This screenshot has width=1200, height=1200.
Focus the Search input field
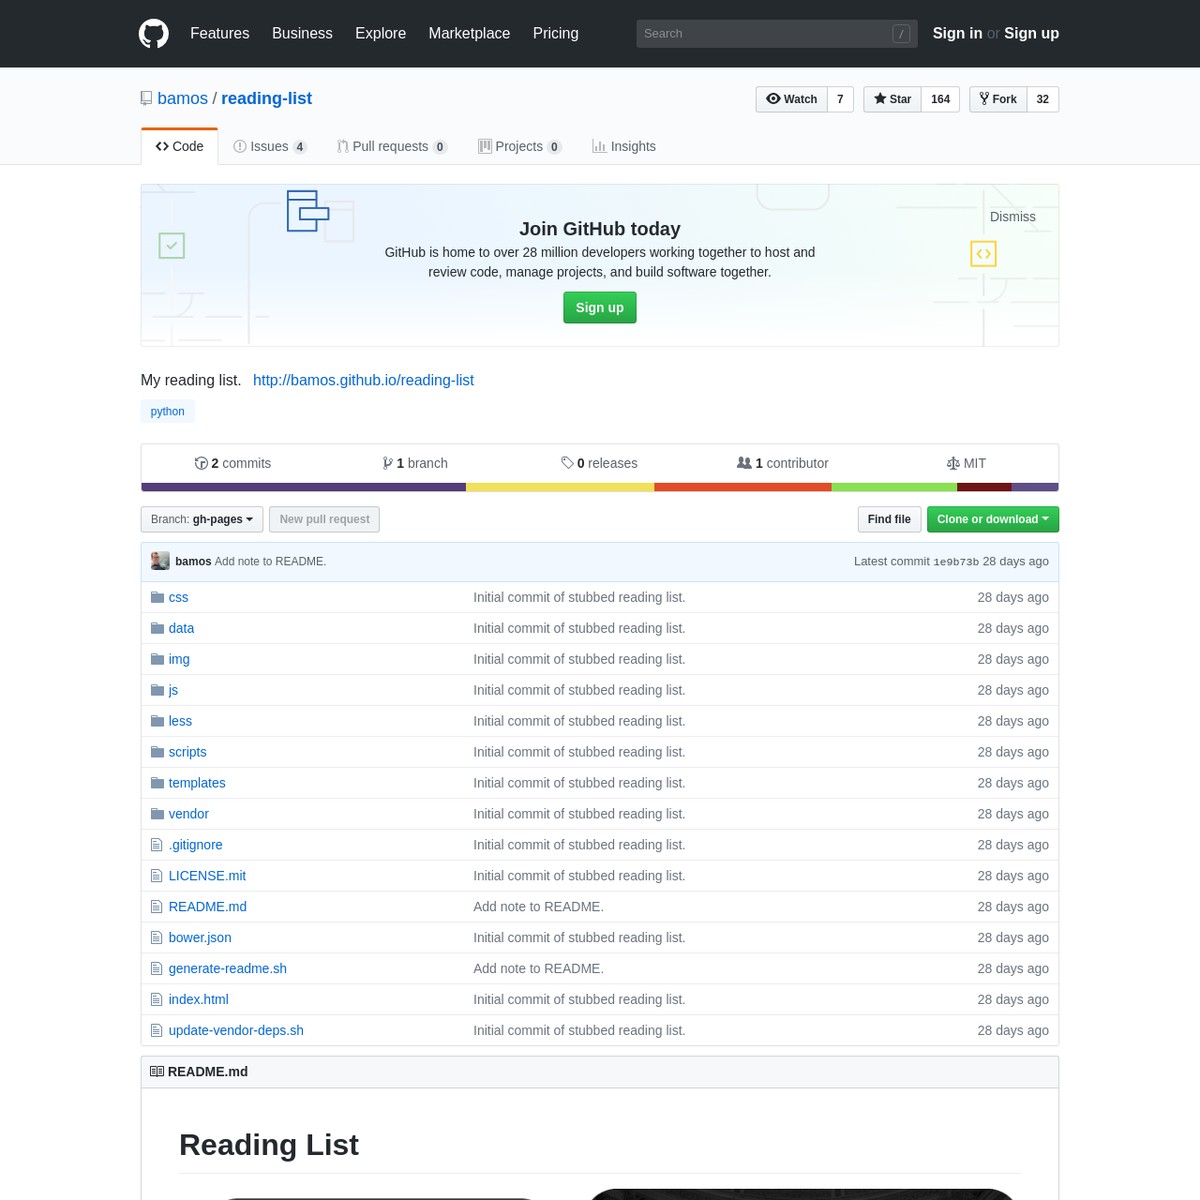pos(775,33)
